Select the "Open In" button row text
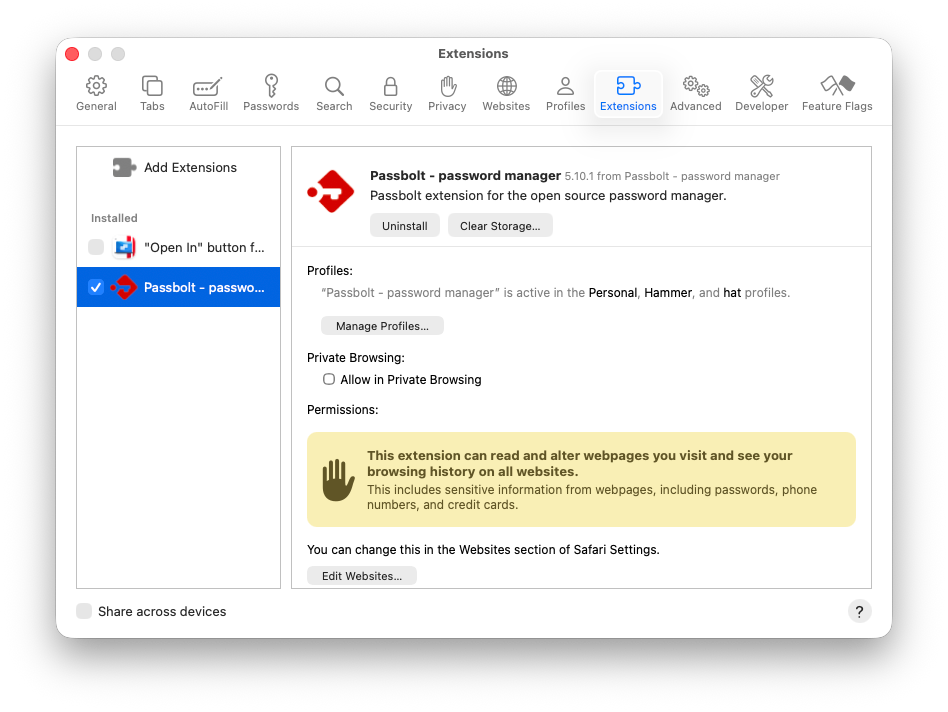 click(x=204, y=247)
